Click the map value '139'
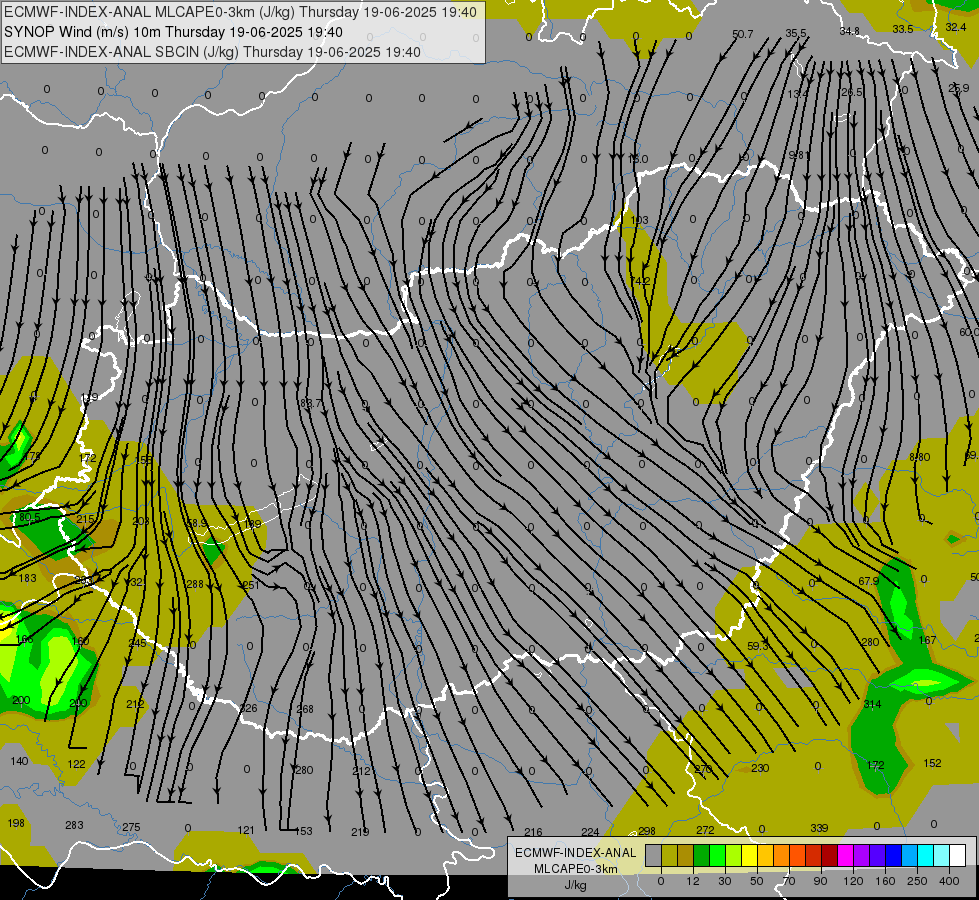The height and width of the screenshot is (900, 979). (x=89, y=398)
